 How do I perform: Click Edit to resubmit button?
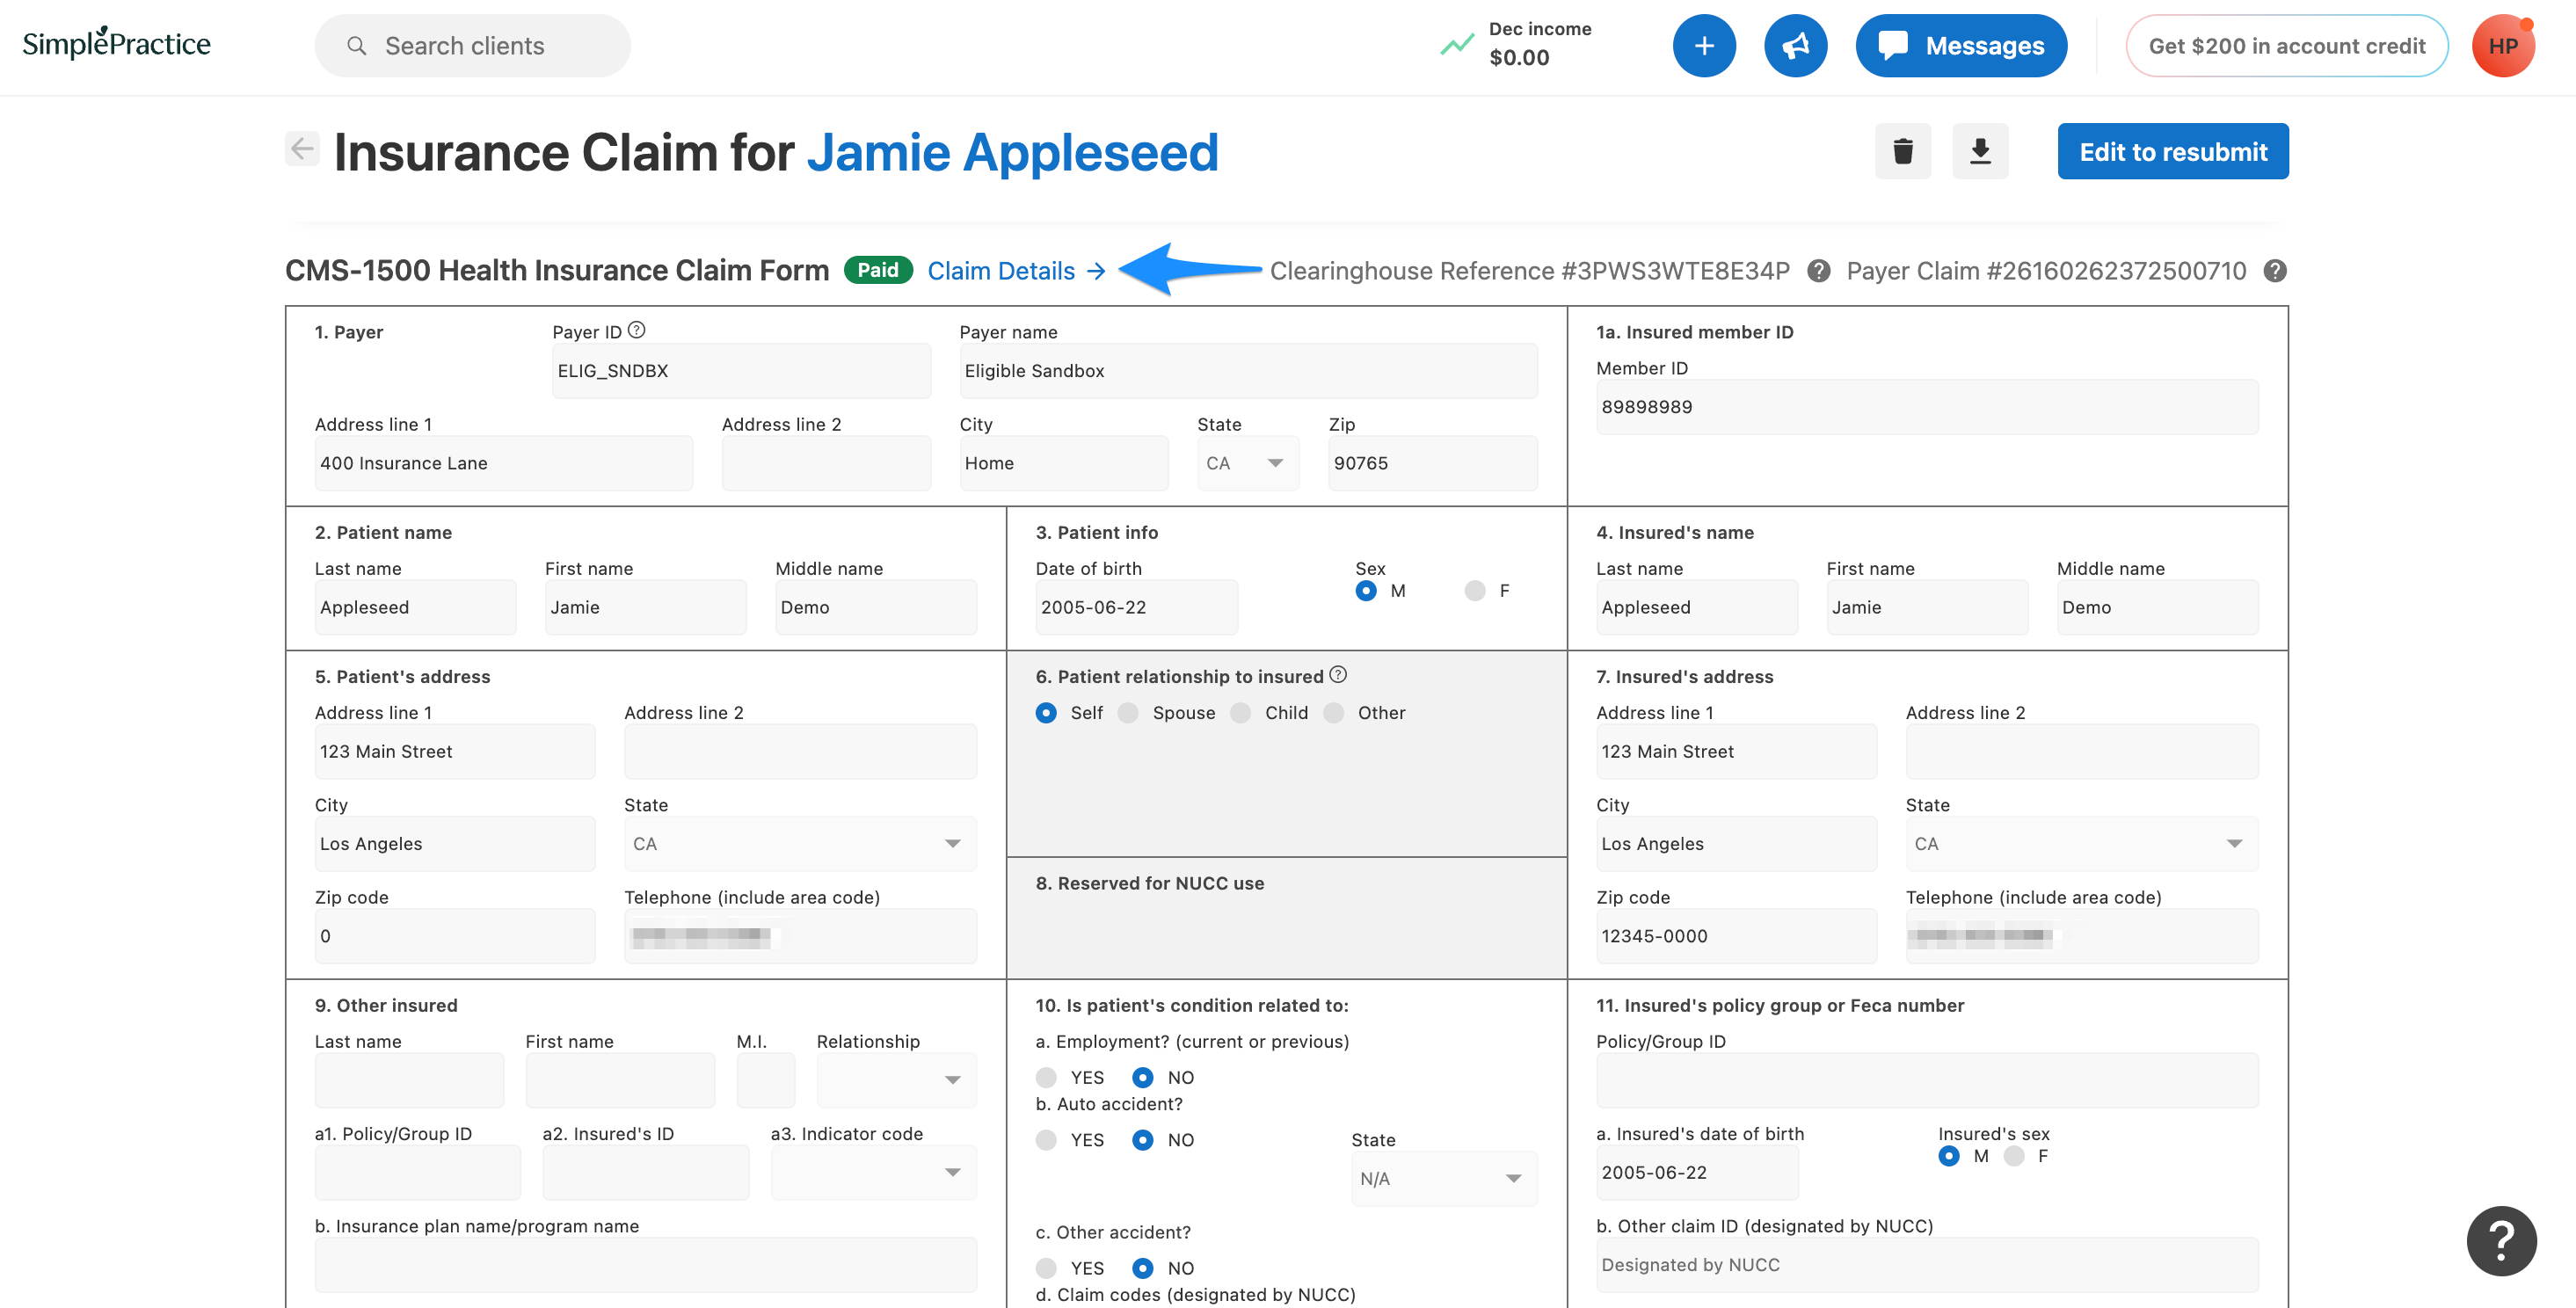pyautogui.click(x=2172, y=151)
